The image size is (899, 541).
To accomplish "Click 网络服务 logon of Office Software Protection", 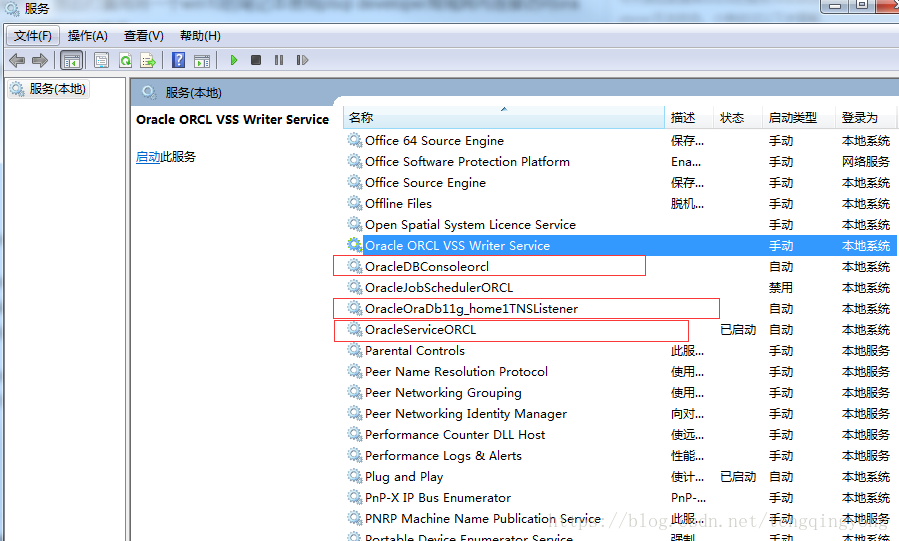I will point(866,162).
